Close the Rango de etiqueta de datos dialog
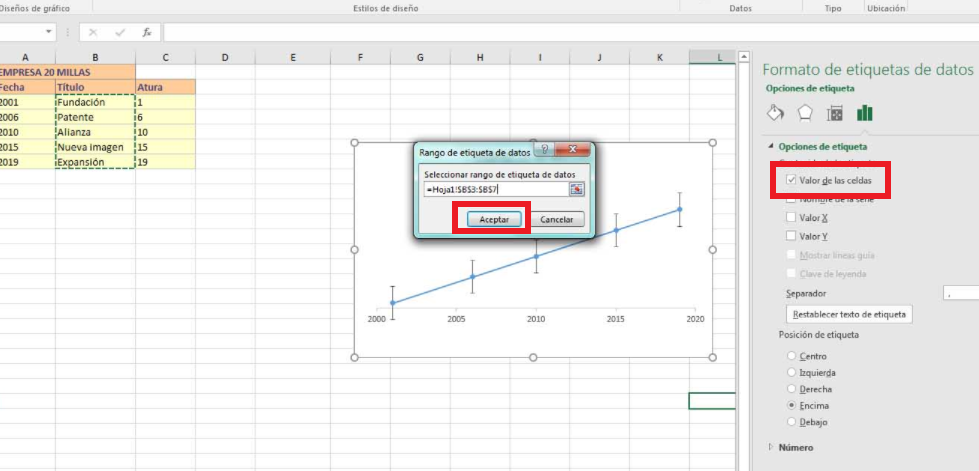 coord(572,150)
